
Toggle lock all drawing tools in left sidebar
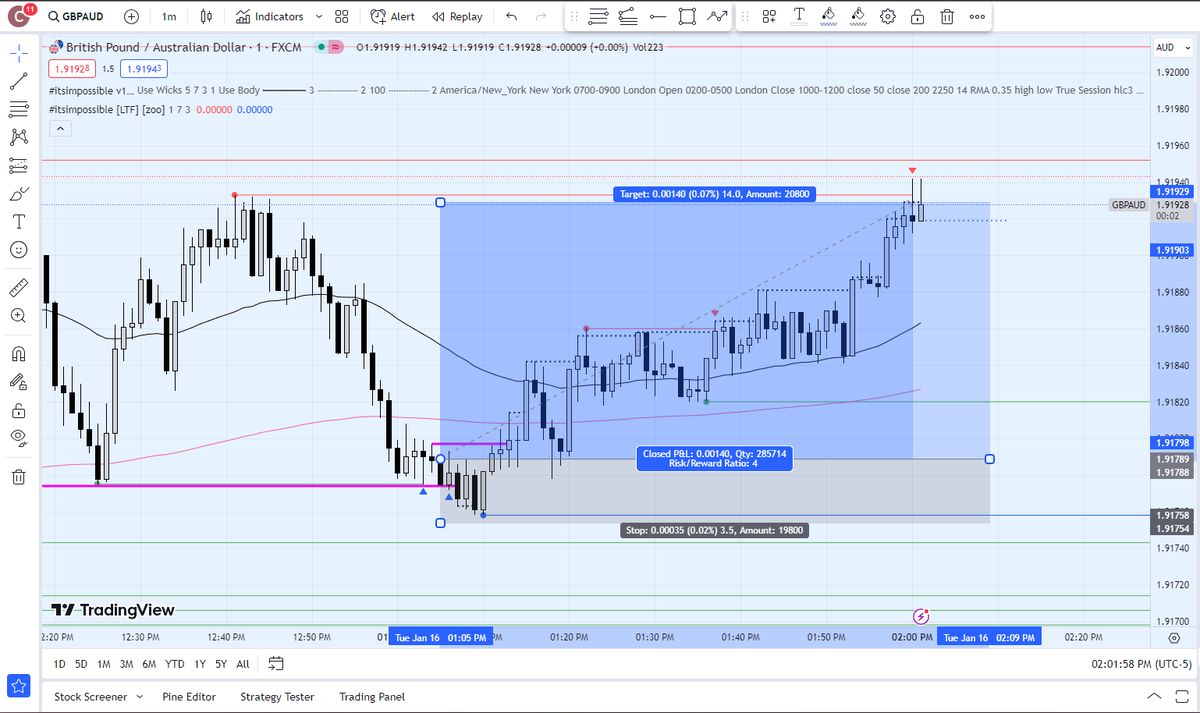click(18, 410)
